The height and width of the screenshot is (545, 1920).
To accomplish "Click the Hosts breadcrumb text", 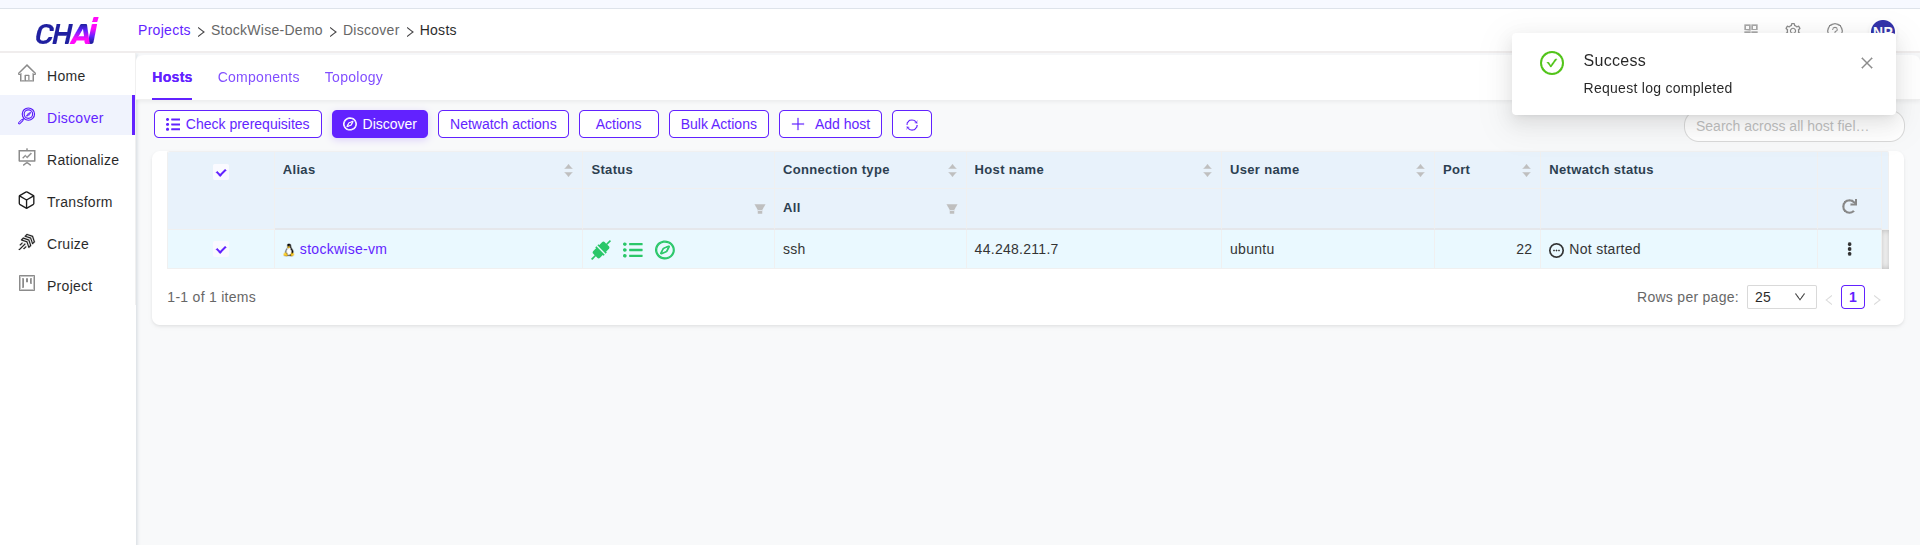I will pos(438,30).
